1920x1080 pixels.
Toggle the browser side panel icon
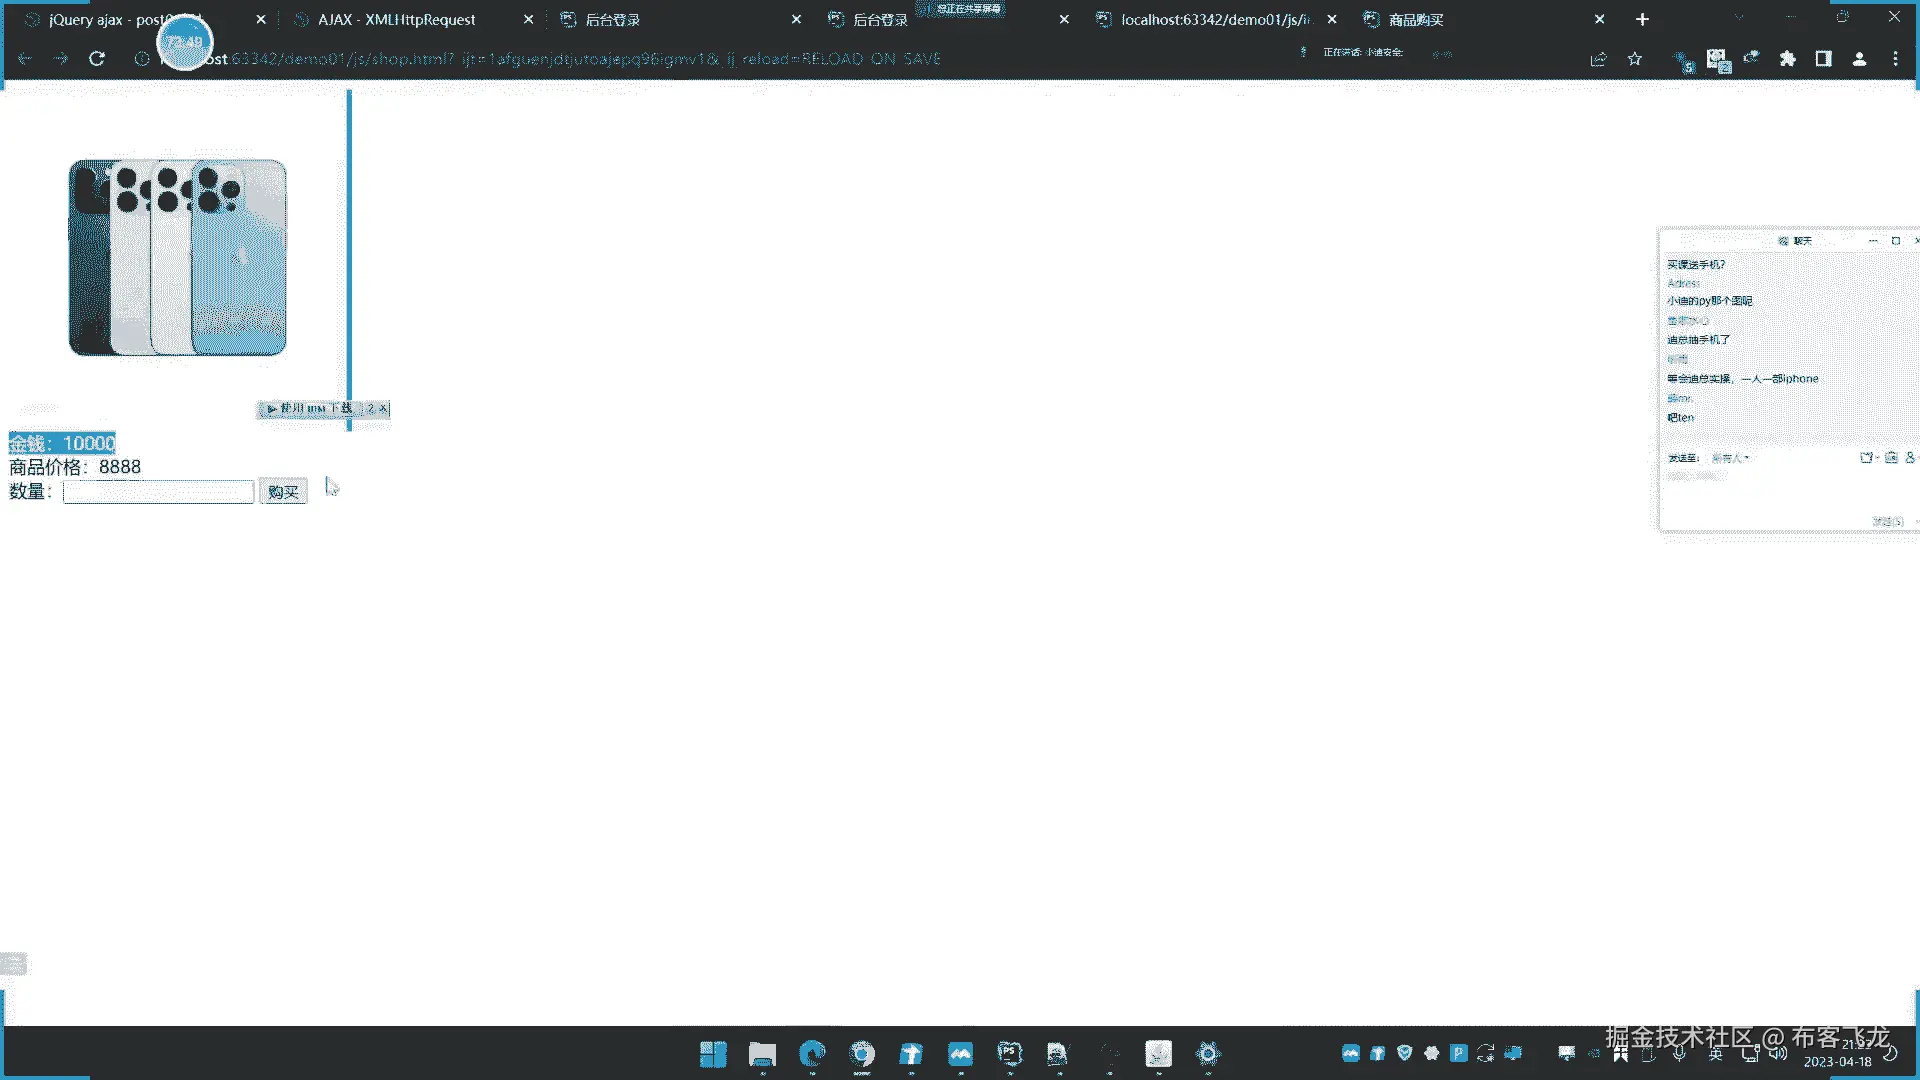(x=1824, y=59)
